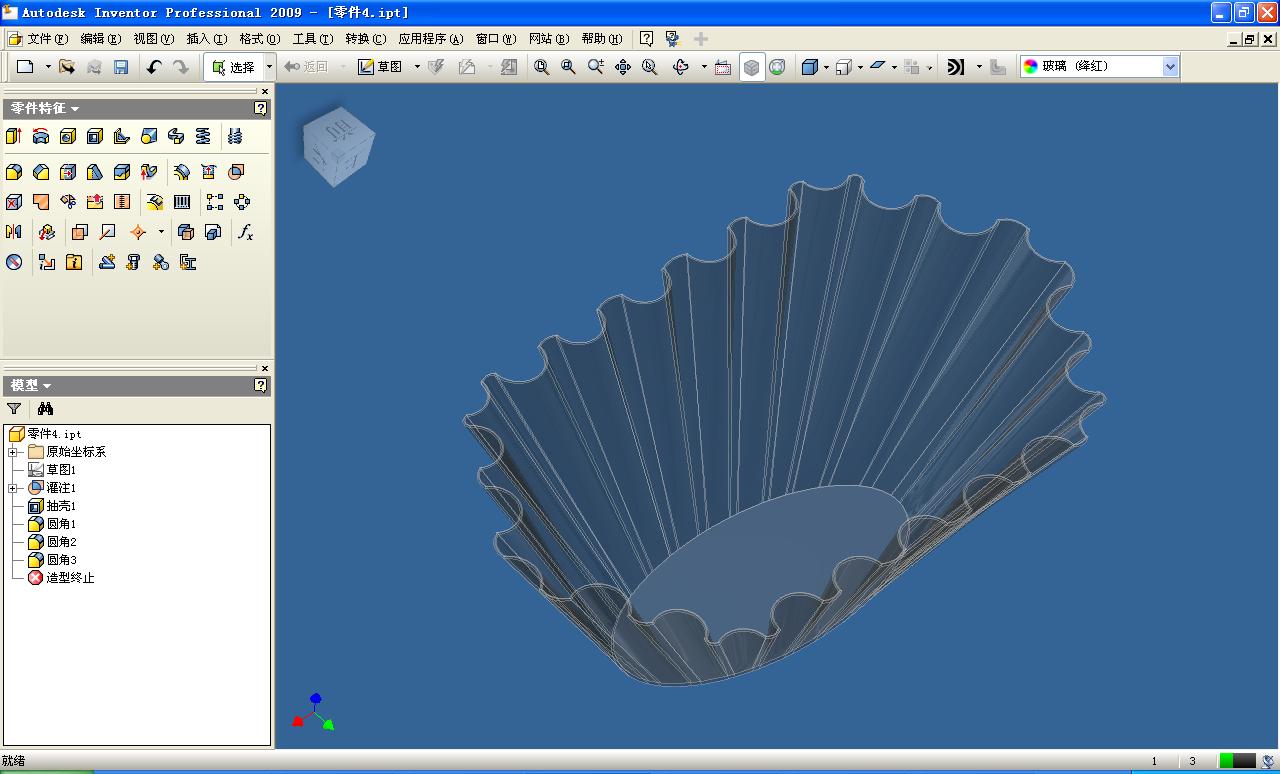Select the Extrude feature tool
The image size is (1280, 774).
click(x=14, y=136)
